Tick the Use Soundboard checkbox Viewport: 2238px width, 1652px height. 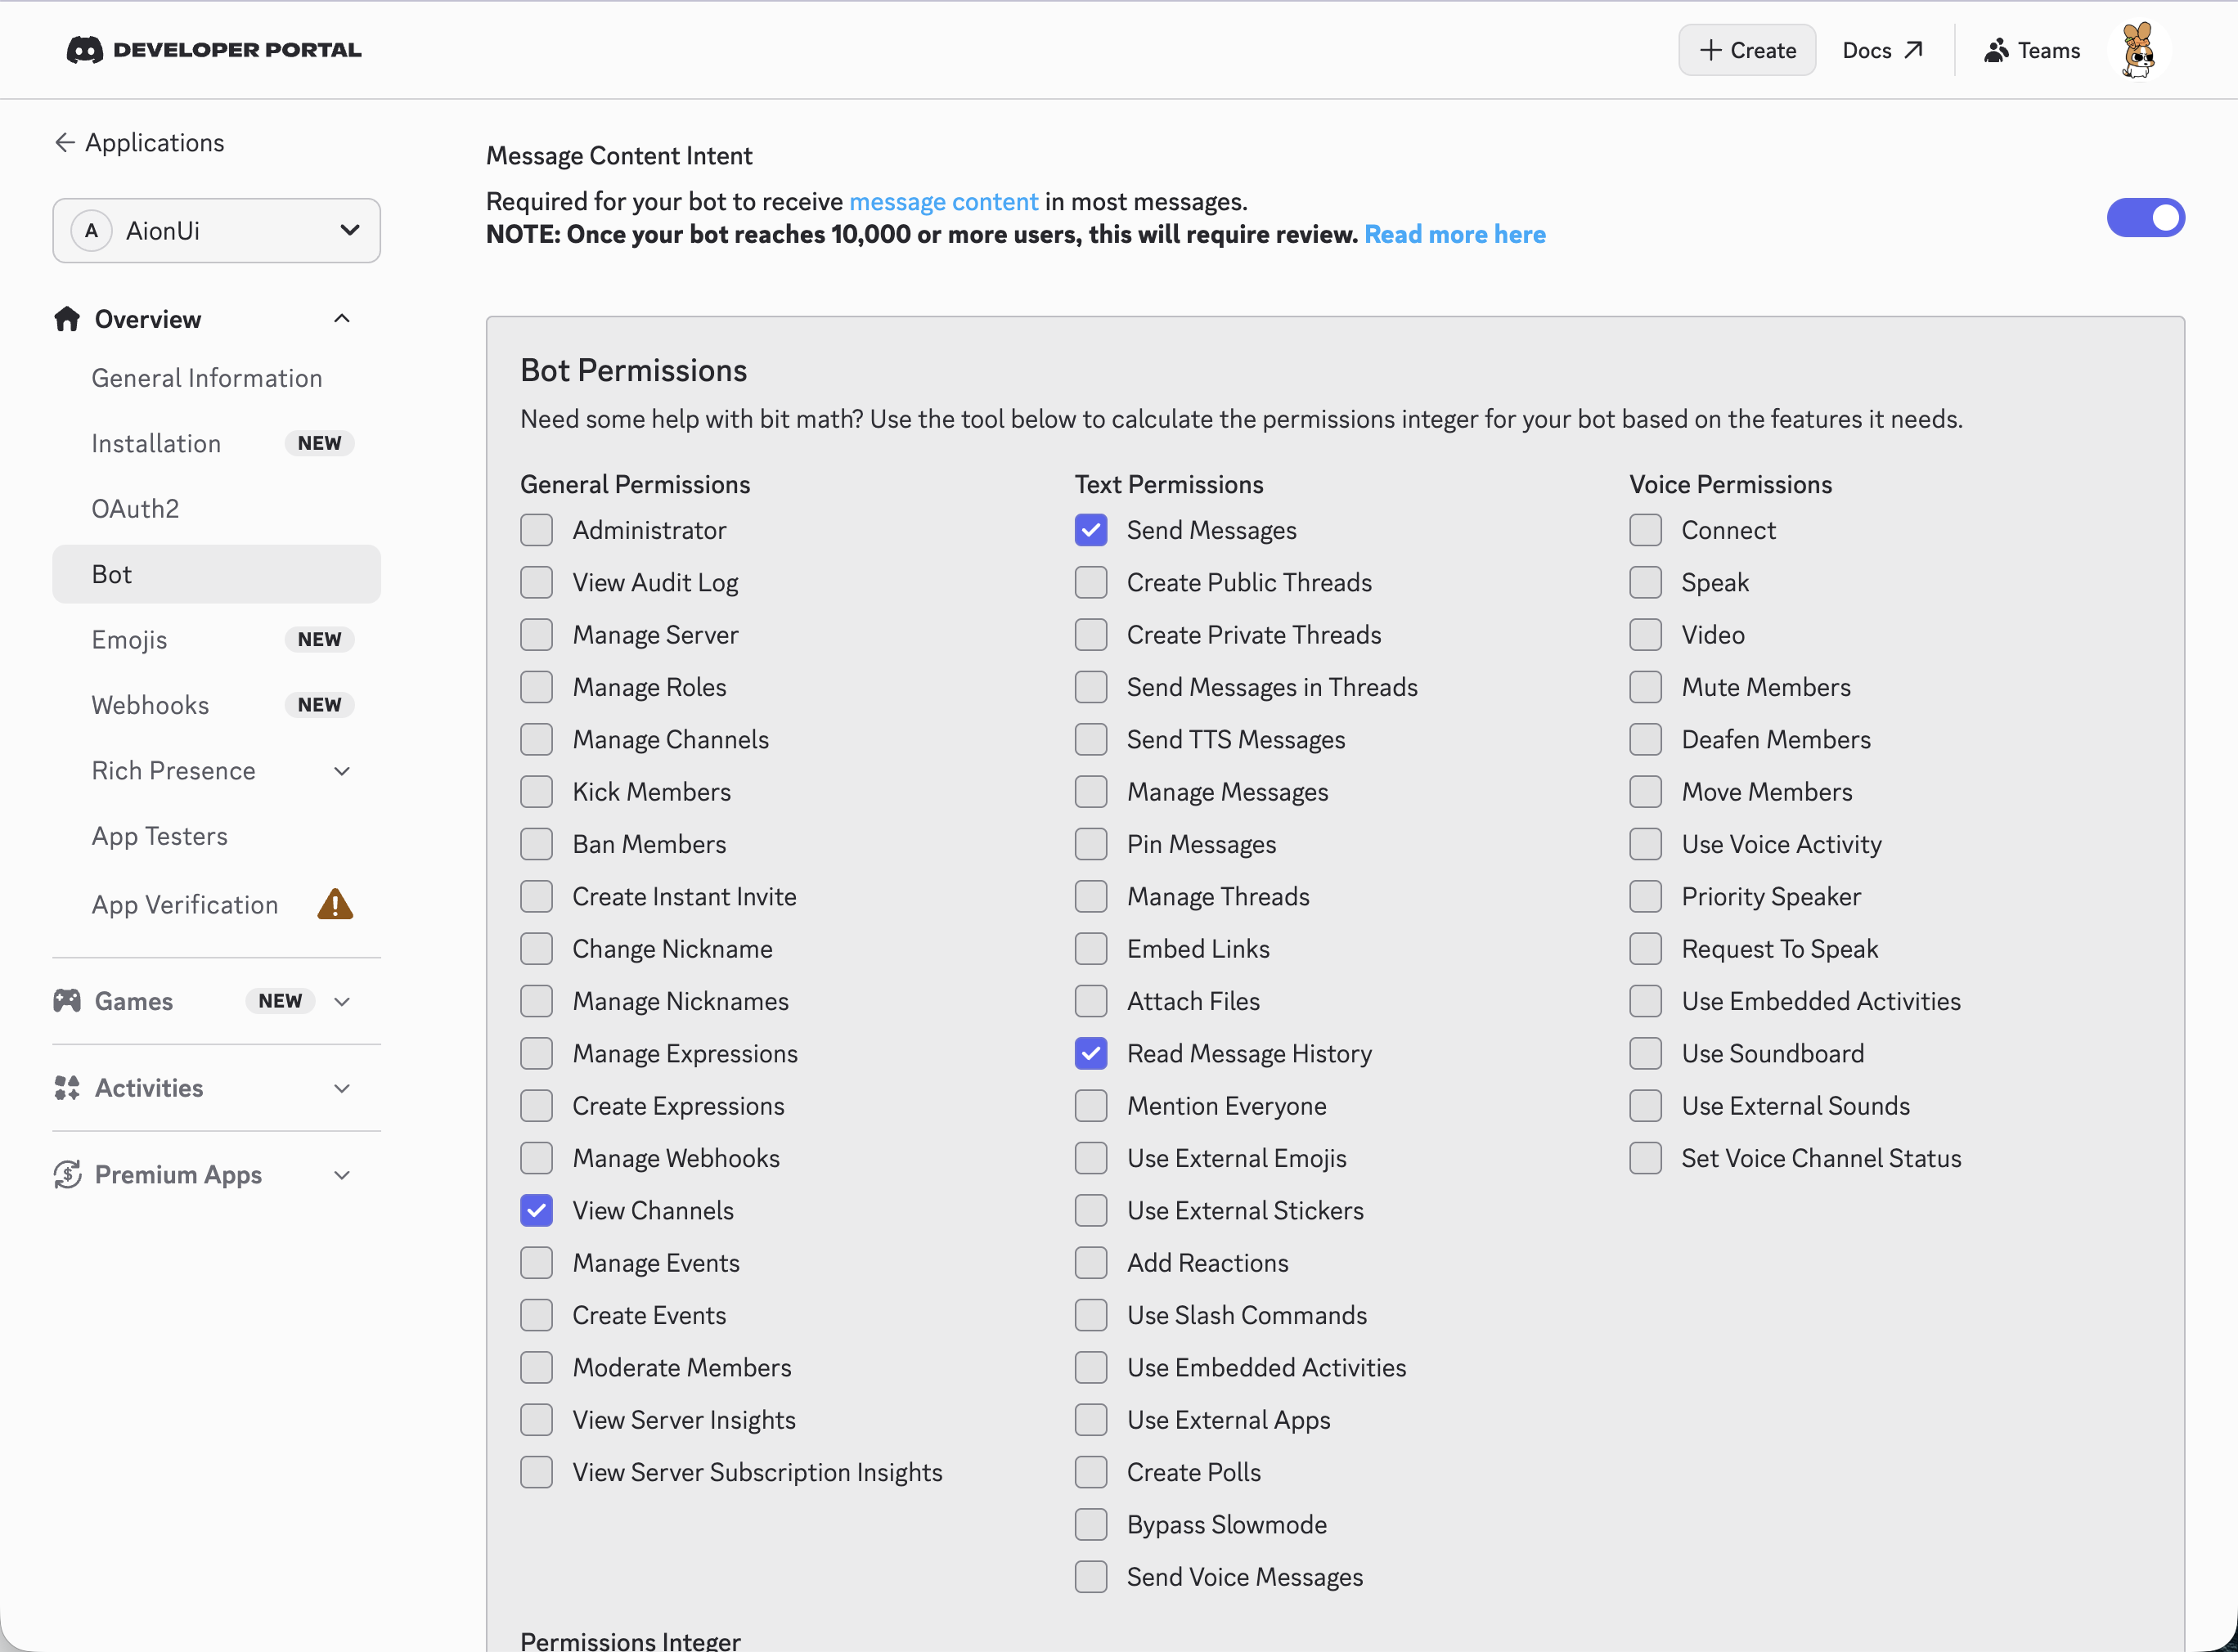tap(1645, 1053)
